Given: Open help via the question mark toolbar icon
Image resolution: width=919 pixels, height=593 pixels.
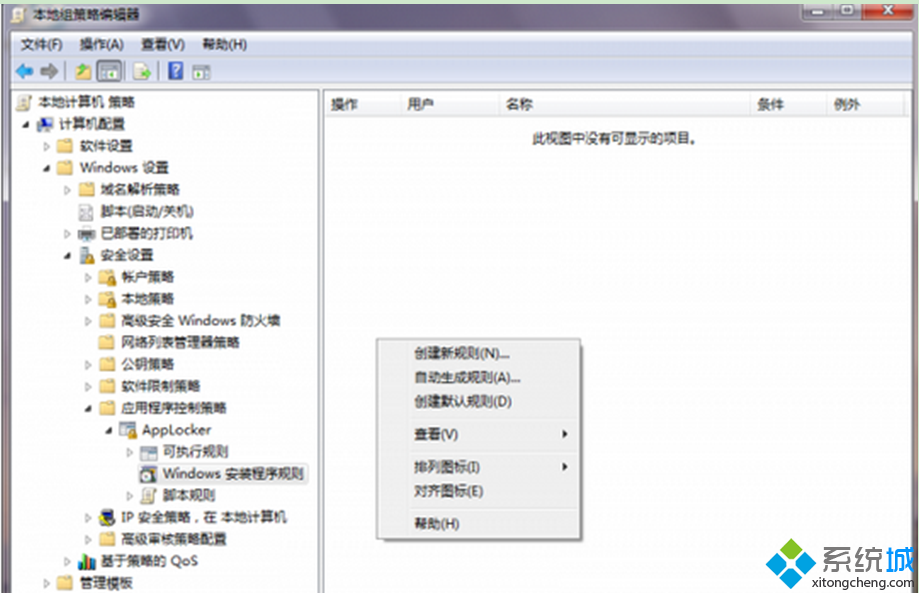Looking at the screenshot, I should click(x=176, y=70).
